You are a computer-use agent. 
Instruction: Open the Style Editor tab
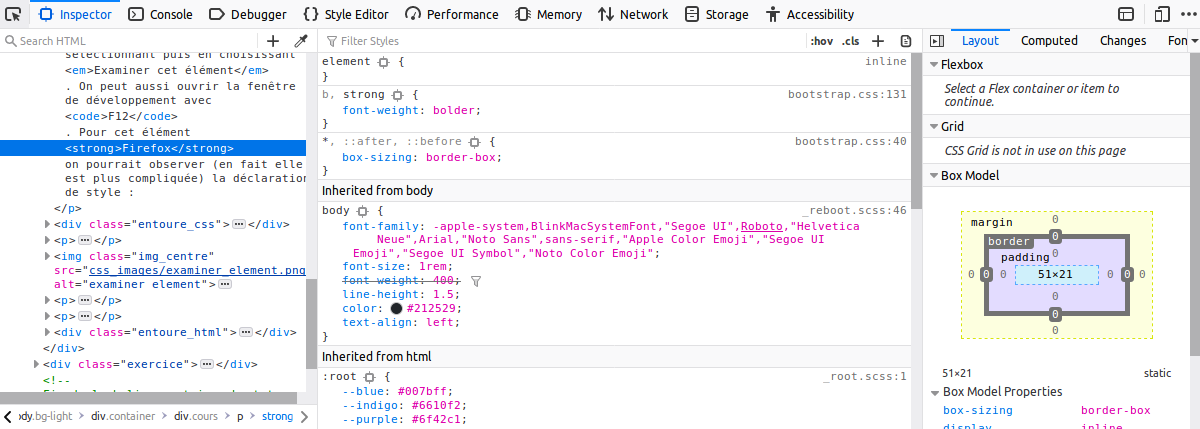(346, 14)
